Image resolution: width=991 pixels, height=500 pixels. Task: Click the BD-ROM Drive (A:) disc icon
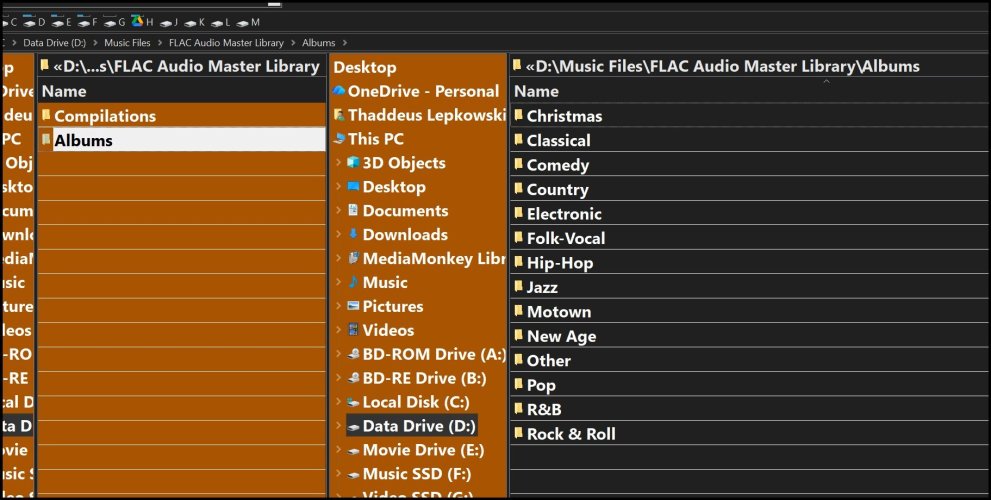(x=354, y=355)
